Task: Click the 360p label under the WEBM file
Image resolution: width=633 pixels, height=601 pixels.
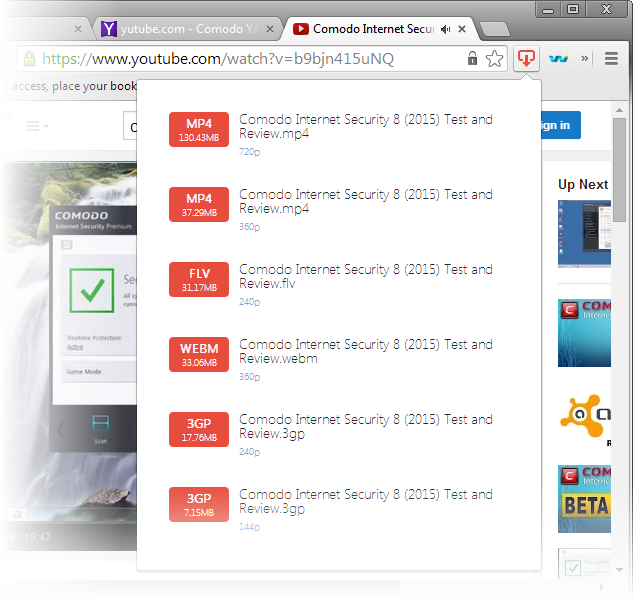Action: (x=249, y=377)
